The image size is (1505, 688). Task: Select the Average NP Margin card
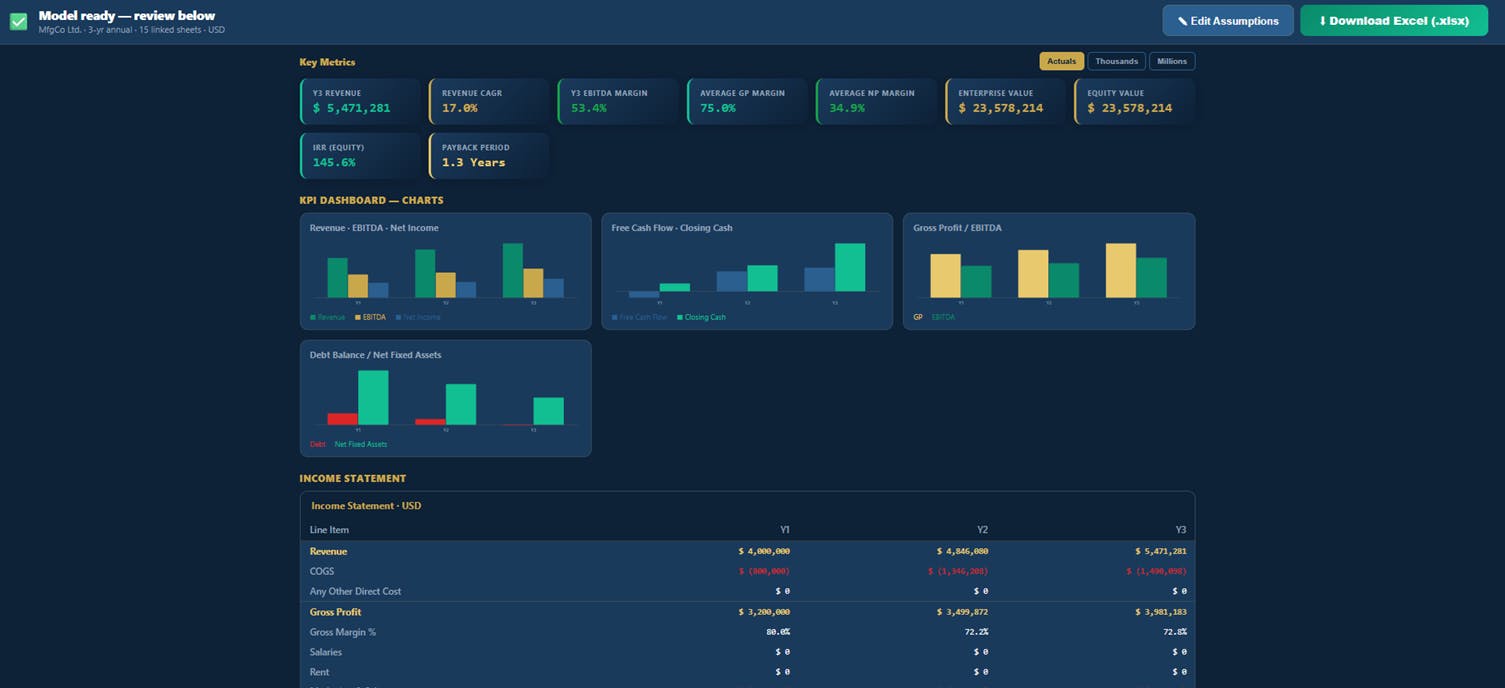[x=876, y=101]
